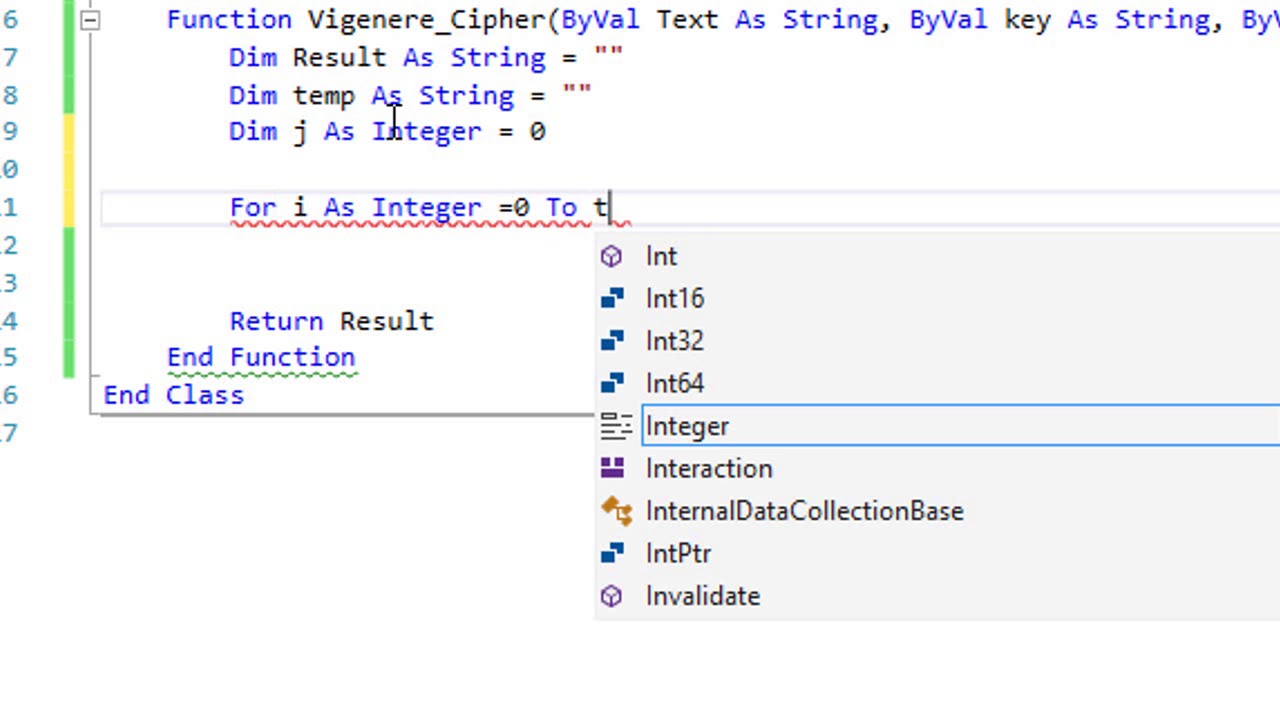Place cursor on Return Result line
The height and width of the screenshot is (720, 1280).
click(x=332, y=321)
